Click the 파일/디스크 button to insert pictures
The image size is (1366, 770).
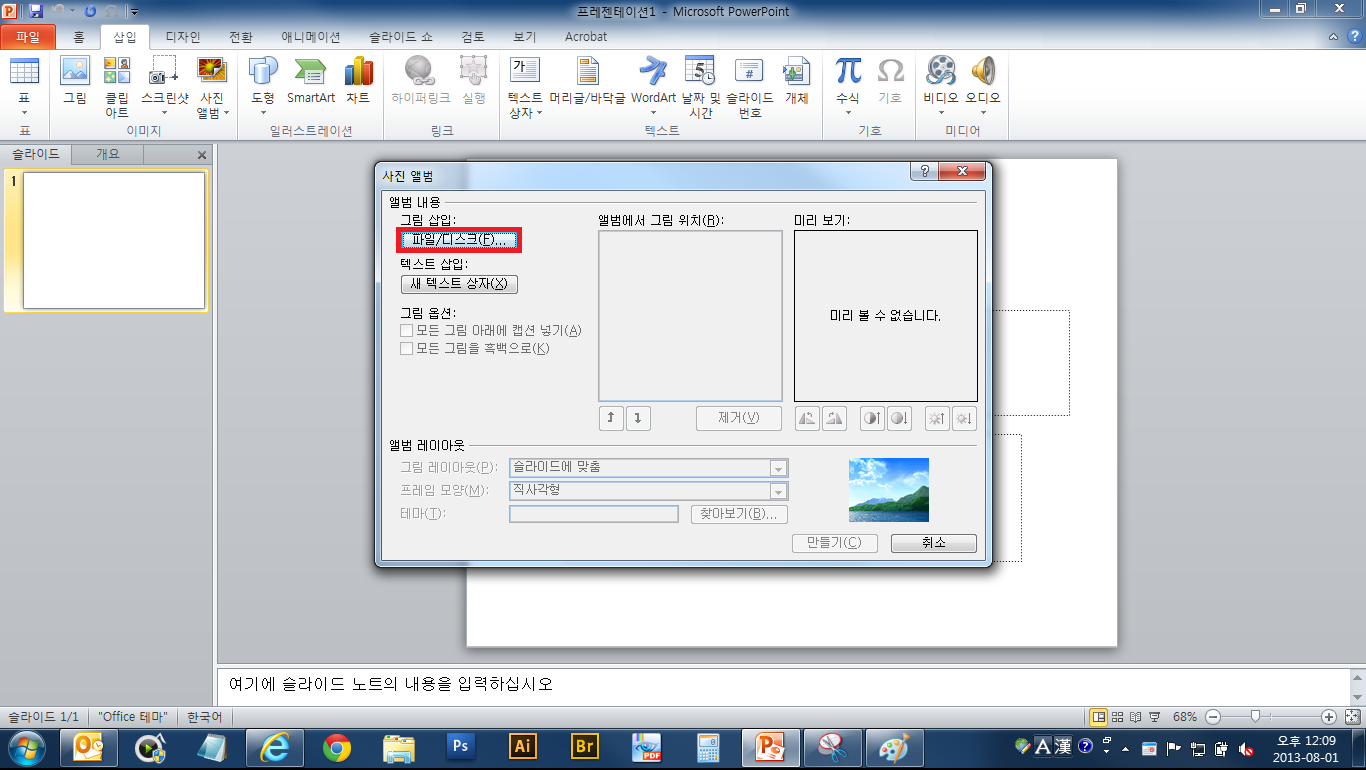460,240
